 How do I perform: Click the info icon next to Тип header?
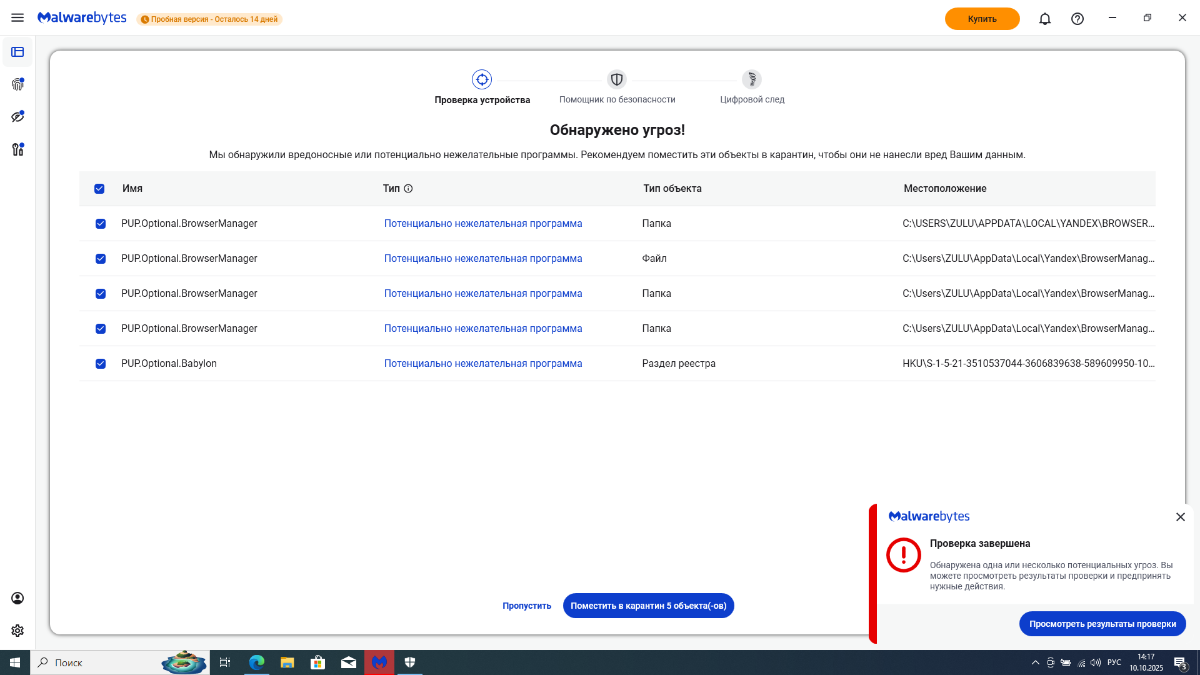tap(408, 189)
